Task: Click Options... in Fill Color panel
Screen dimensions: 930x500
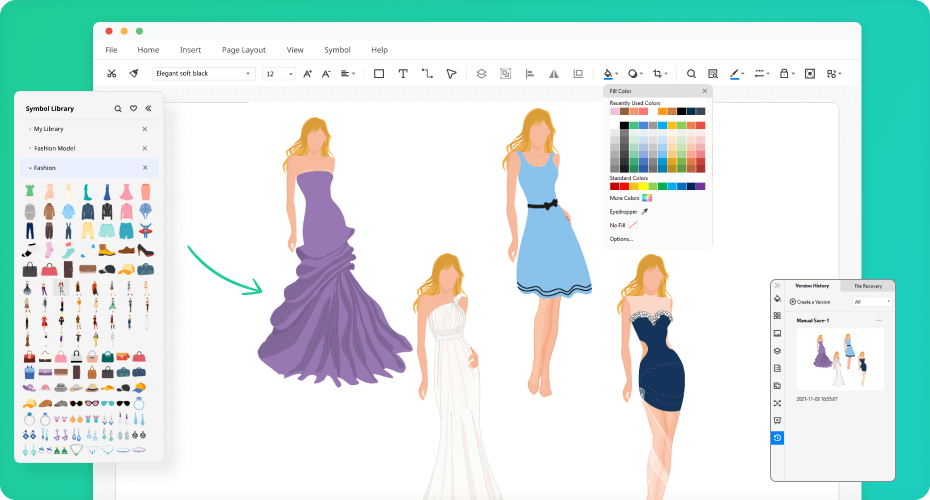Action: (x=621, y=239)
